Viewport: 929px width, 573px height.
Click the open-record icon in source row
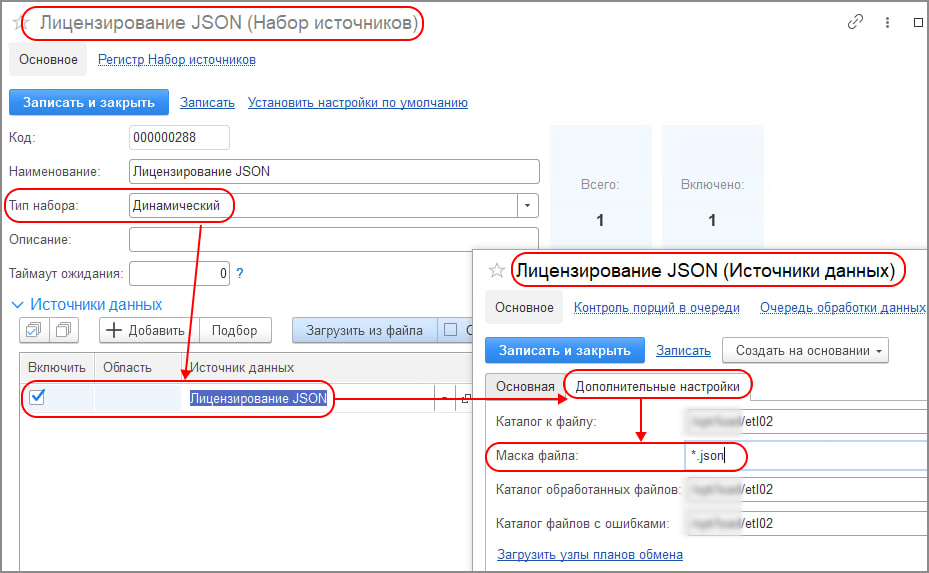click(x=466, y=398)
